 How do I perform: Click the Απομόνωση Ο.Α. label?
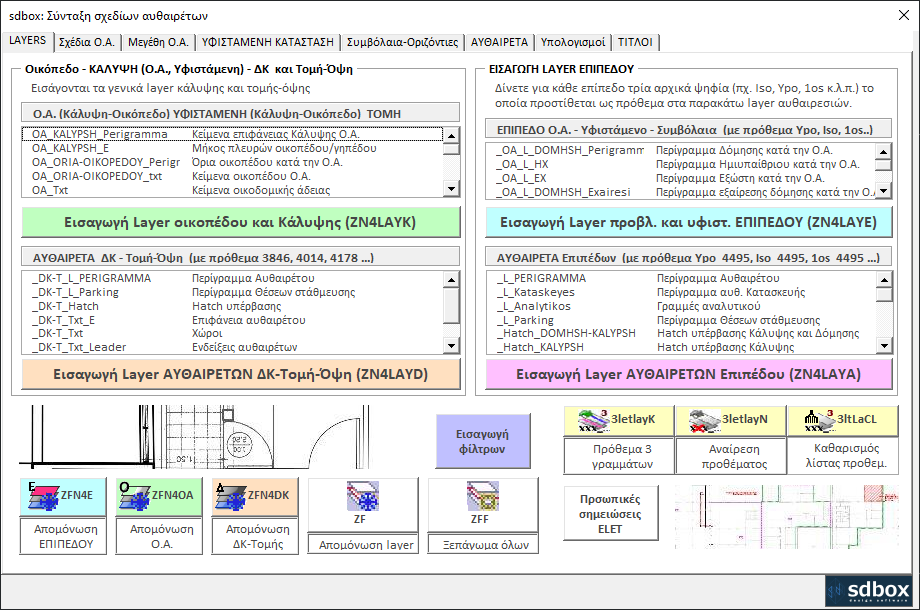(x=159, y=536)
